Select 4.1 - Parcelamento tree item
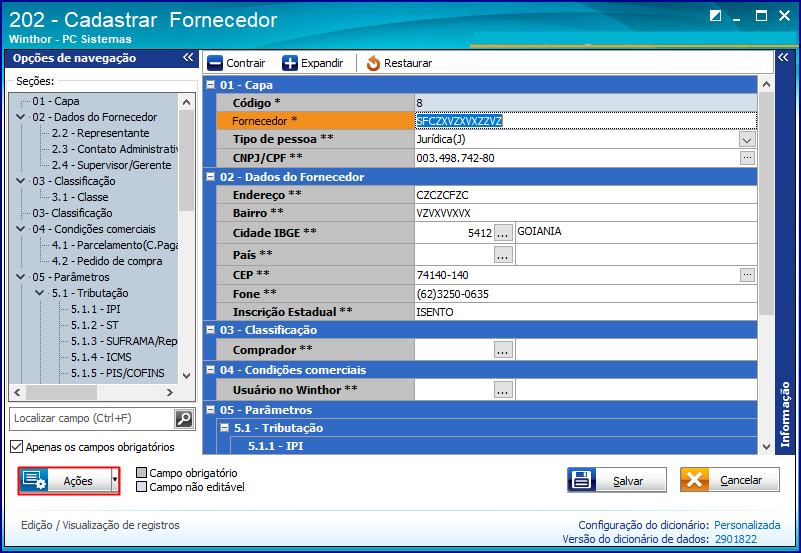 114,245
